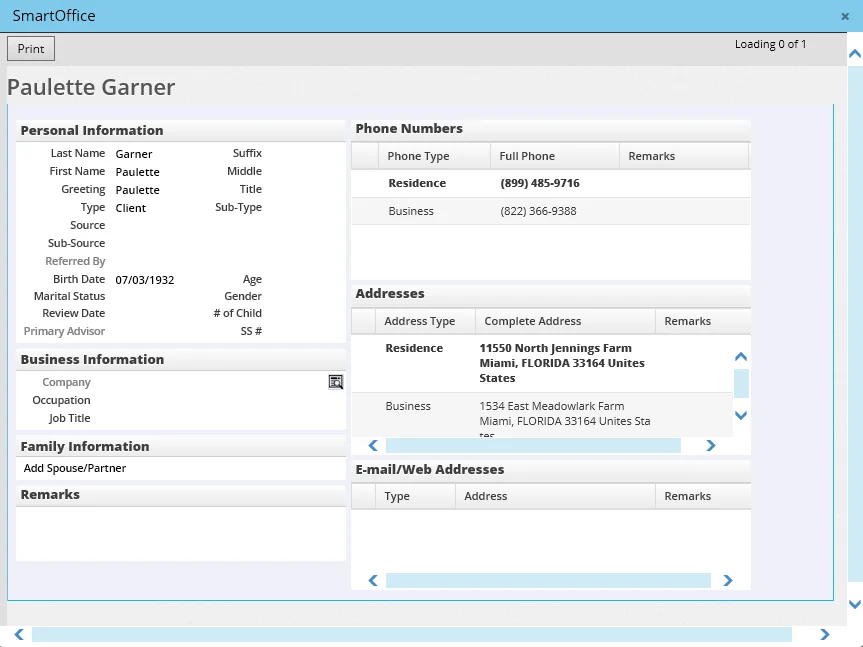Click the Print button

[x=31, y=49]
